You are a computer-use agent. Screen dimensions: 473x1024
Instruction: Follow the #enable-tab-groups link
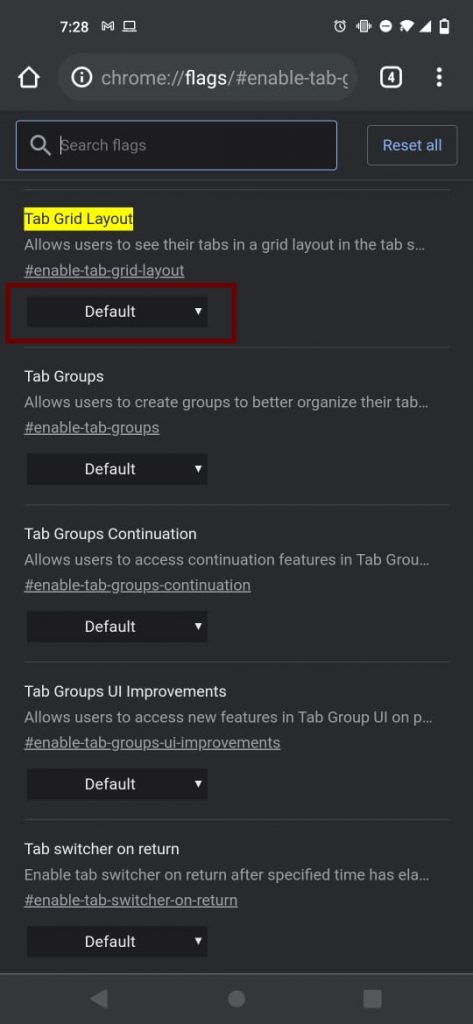(91, 428)
